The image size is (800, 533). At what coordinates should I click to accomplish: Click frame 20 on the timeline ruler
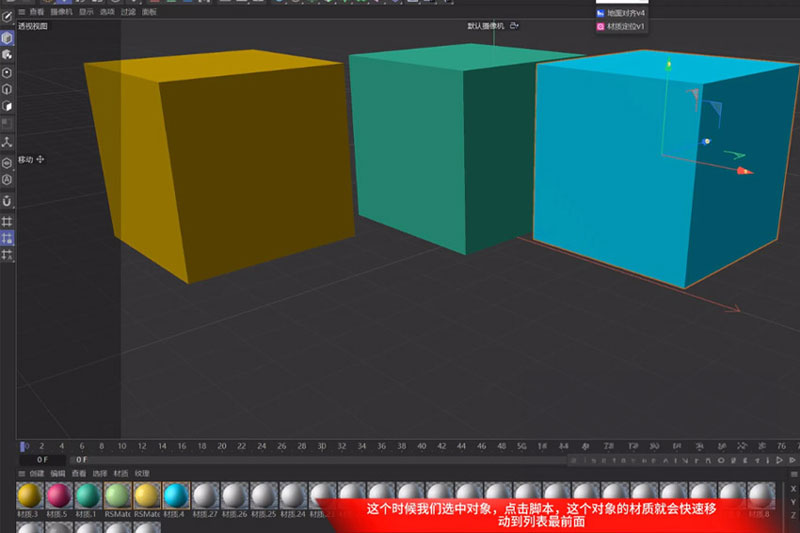(x=222, y=446)
